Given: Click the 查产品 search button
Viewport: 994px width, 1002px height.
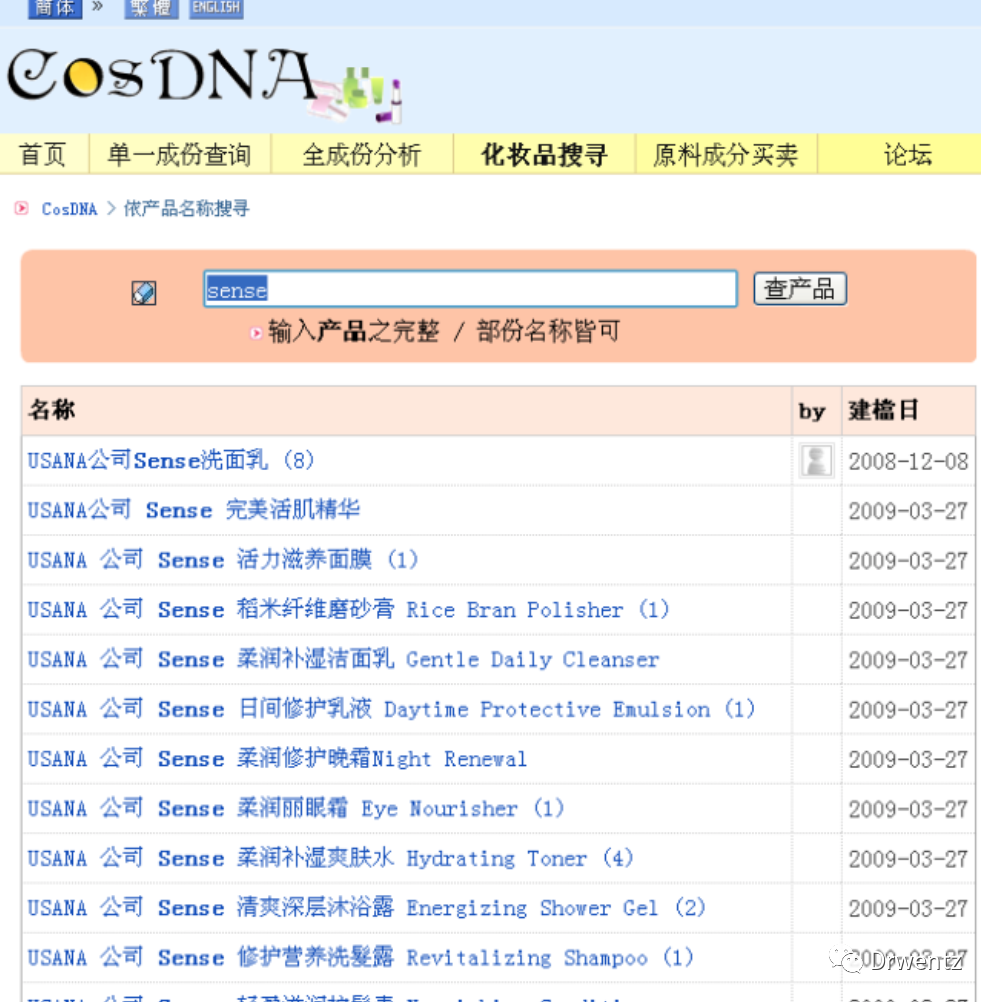Looking at the screenshot, I should tap(799, 288).
